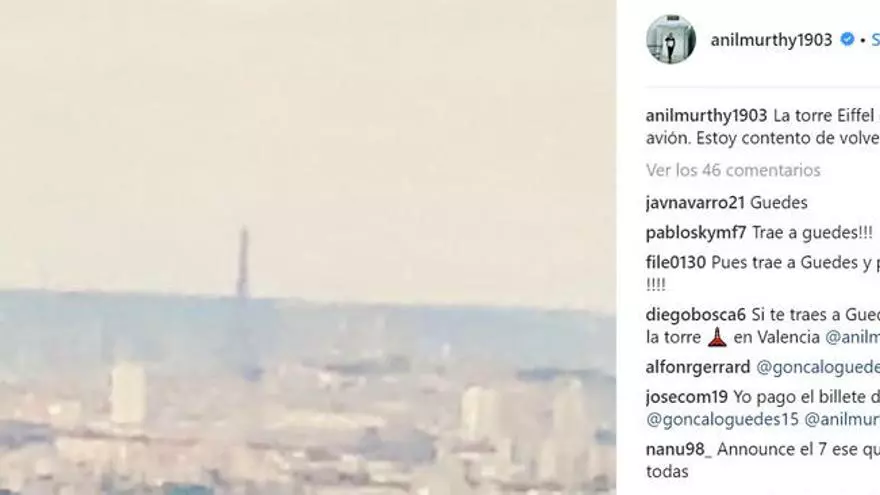Screen dimensions: 880x495
Task: Open the anilmurthy1903 profile avatar
Action: 671,39
